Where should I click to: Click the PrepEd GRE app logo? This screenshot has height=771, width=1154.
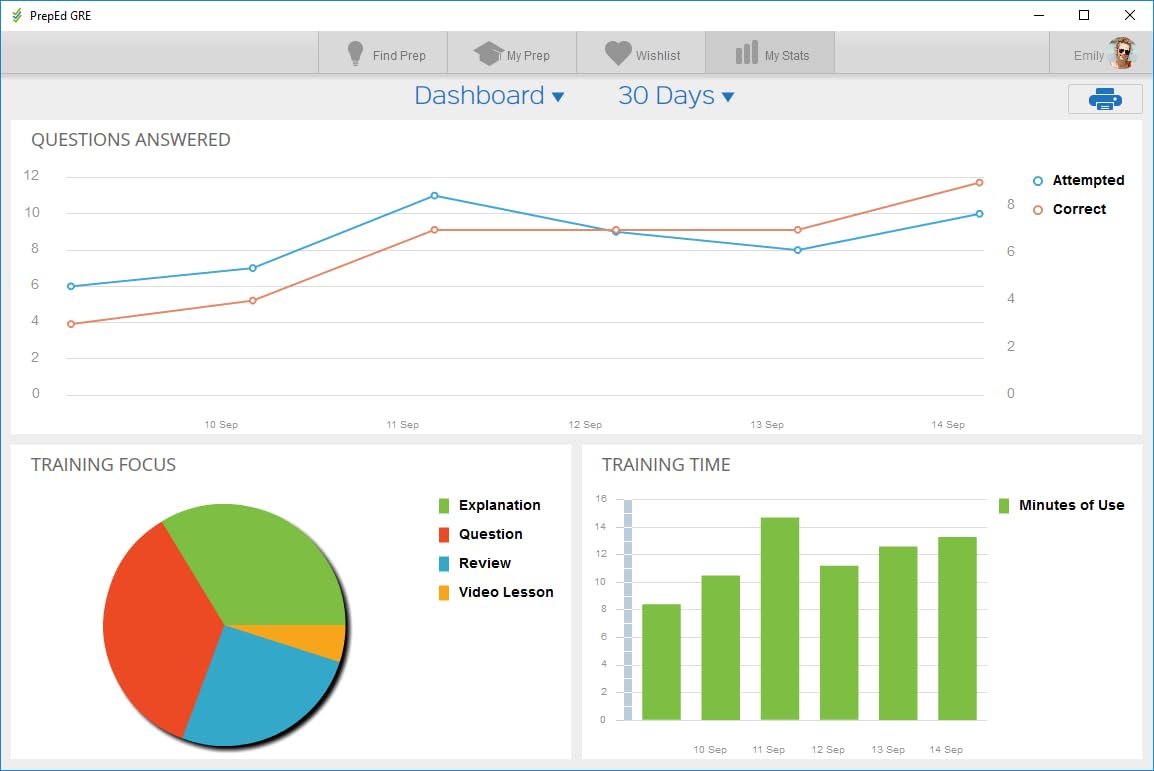coord(16,15)
